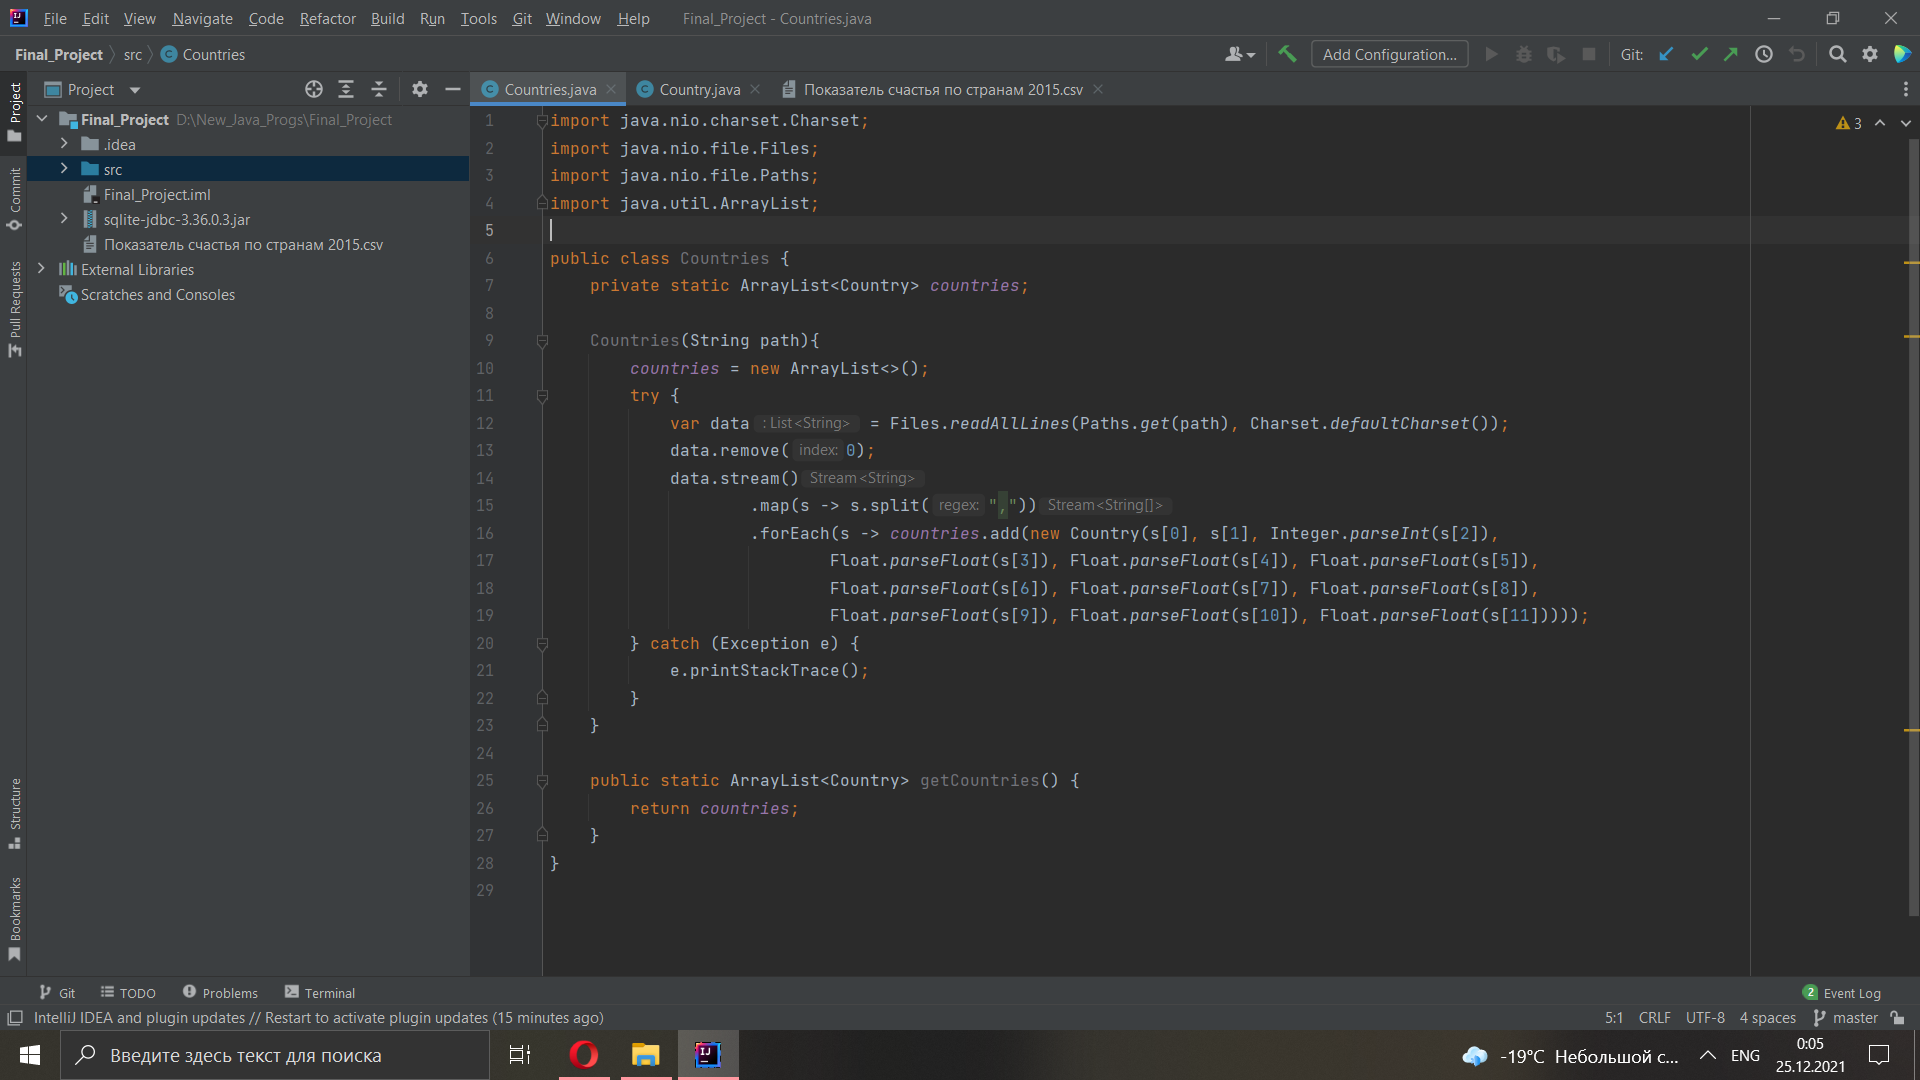Image resolution: width=1920 pixels, height=1080 pixels.
Task: Open Git Show History clock icon
Action: point(1764,54)
